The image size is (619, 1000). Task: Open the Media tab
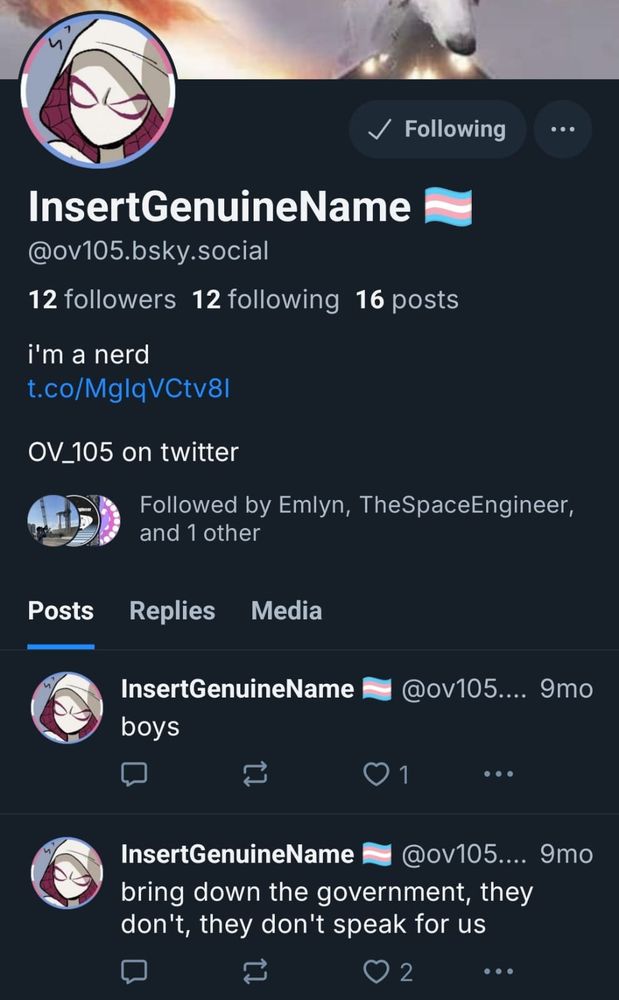(x=286, y=611)
